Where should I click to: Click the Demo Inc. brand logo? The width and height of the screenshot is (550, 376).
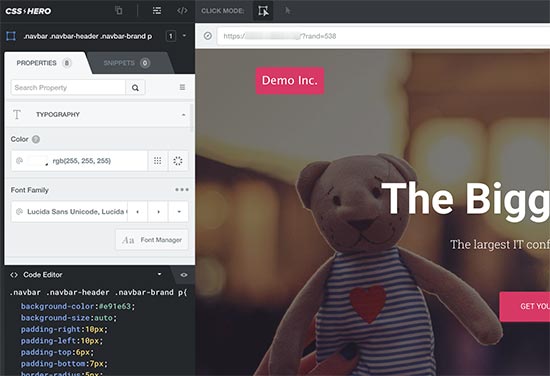click(x=290, y=81)
